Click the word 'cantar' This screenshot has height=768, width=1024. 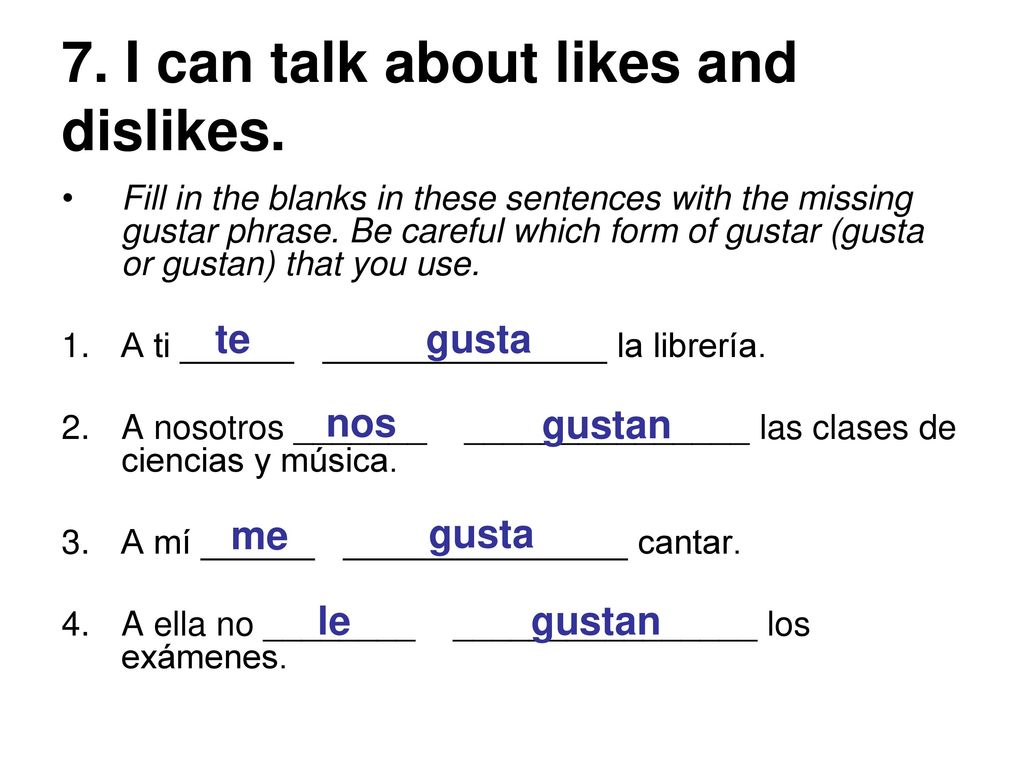(689, 543)
